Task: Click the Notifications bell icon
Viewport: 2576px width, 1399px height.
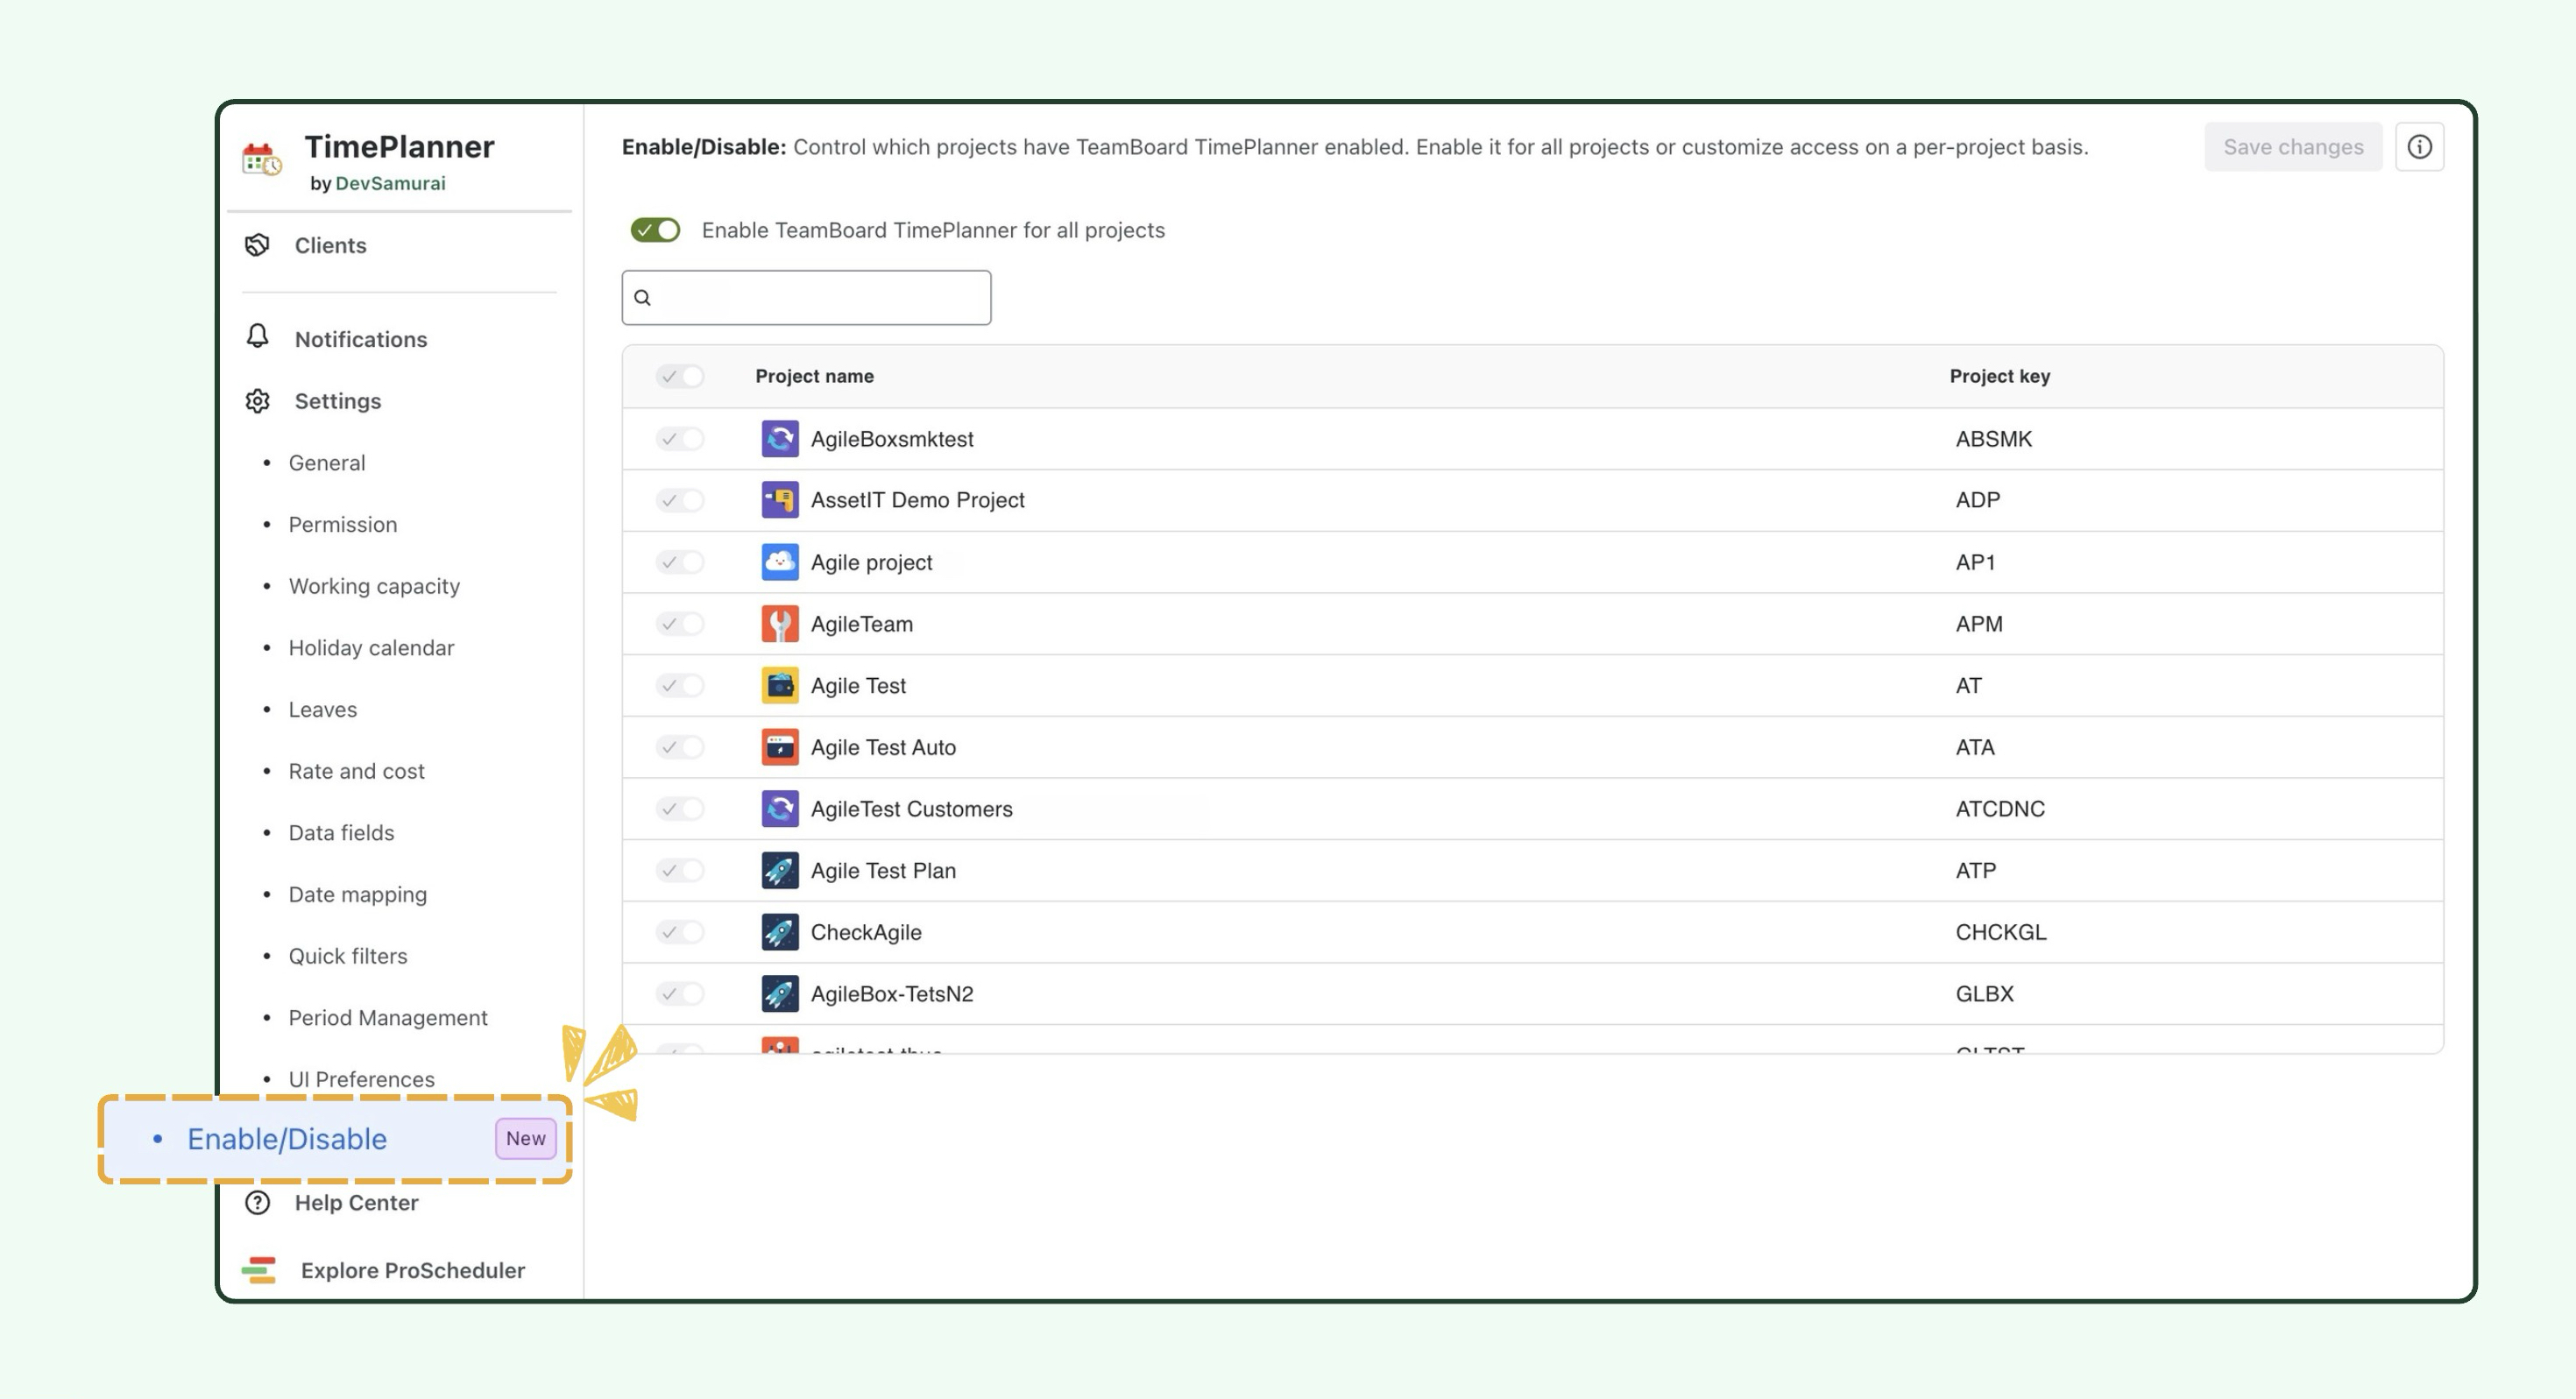Action: [258, 337]
